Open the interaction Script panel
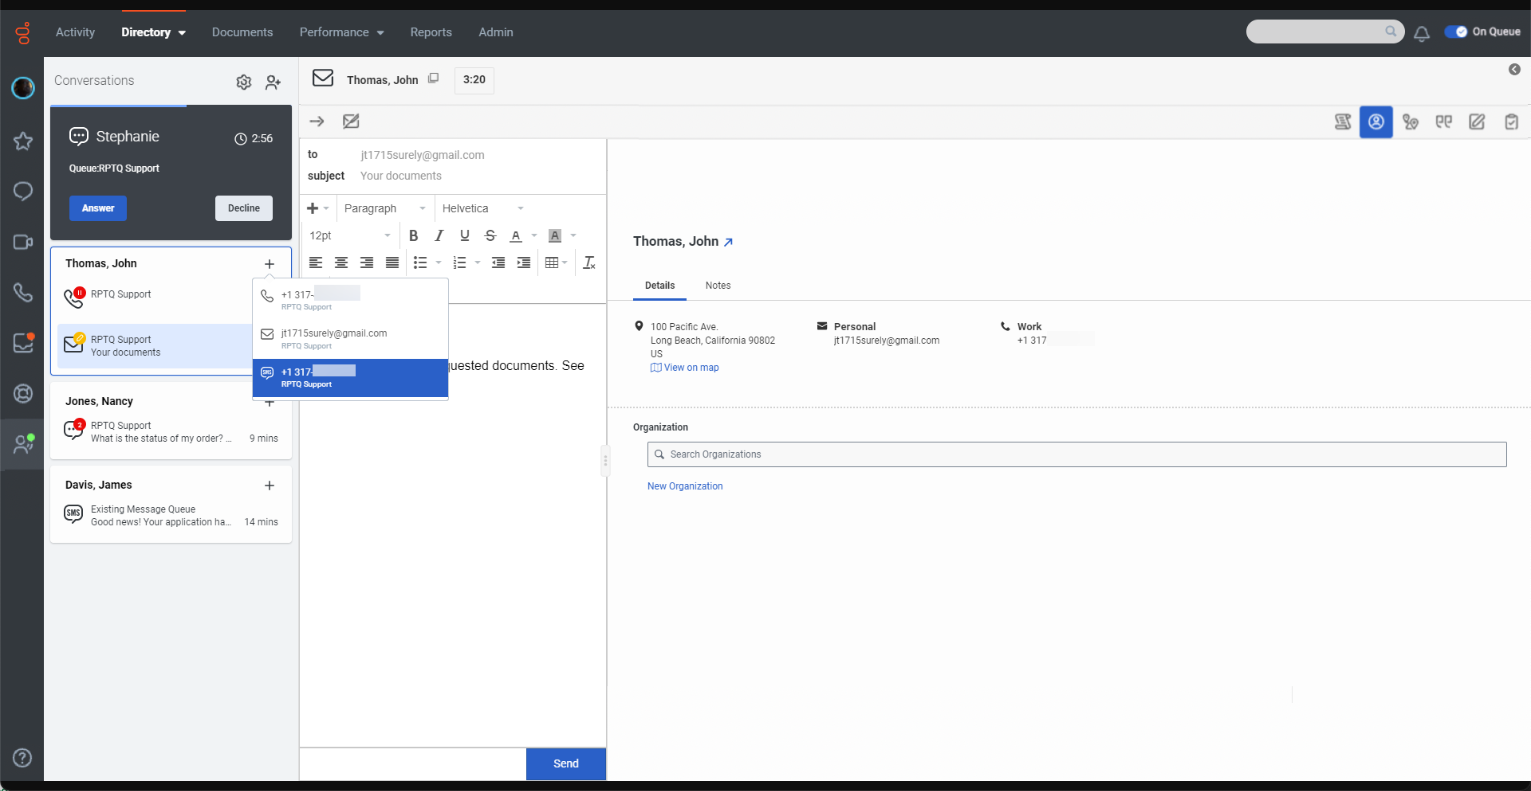 (x=1343, y=121)
